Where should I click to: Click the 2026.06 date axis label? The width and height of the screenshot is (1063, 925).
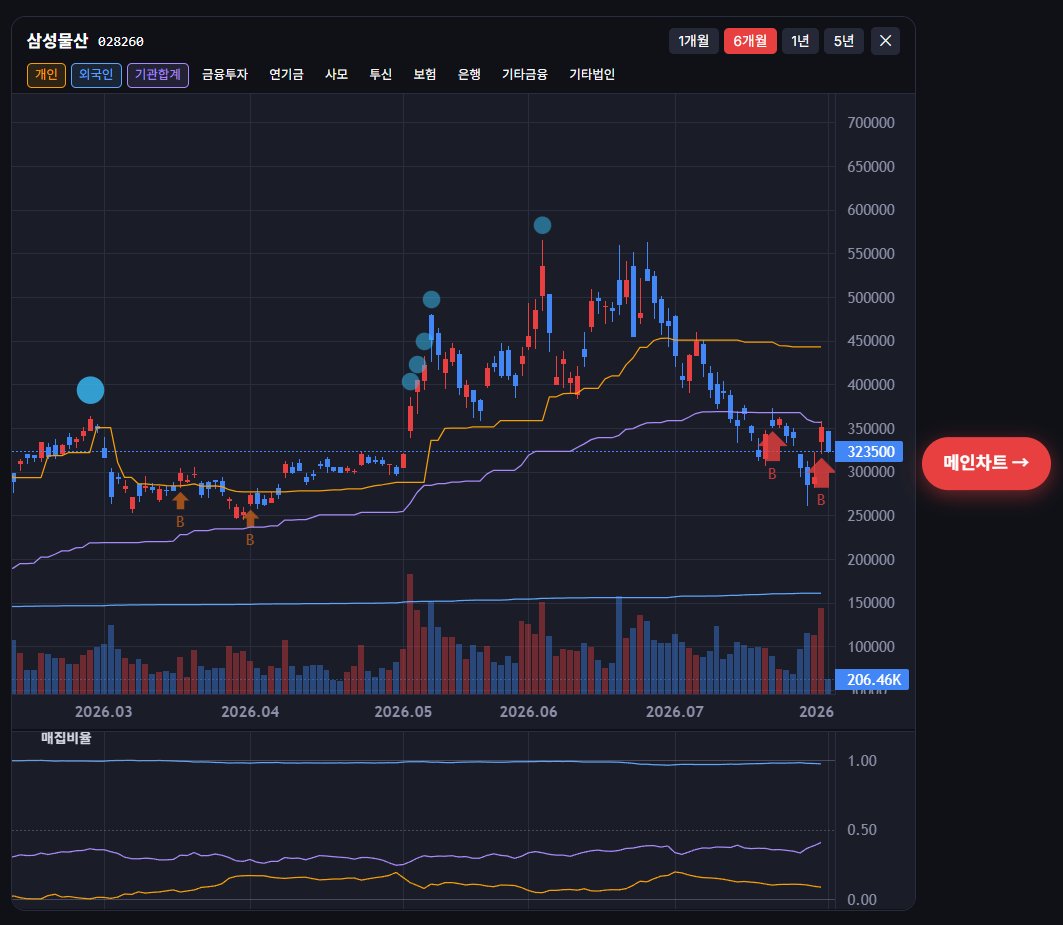[x=528, y=711]
